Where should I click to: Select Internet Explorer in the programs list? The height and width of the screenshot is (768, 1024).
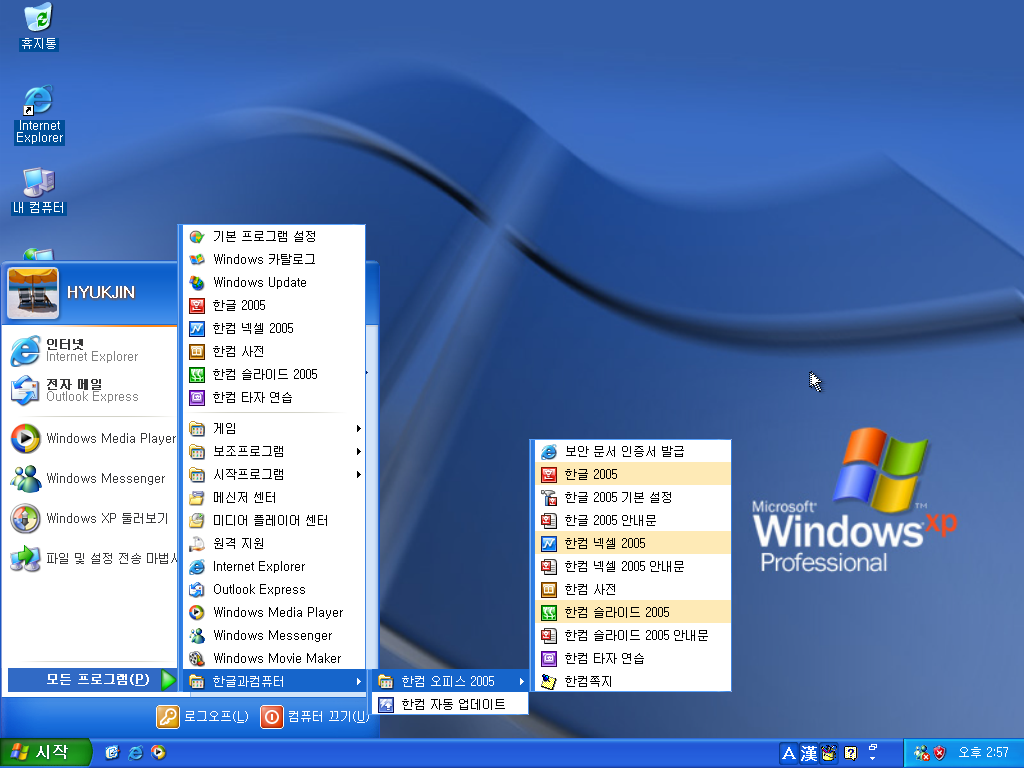[273, 566]
